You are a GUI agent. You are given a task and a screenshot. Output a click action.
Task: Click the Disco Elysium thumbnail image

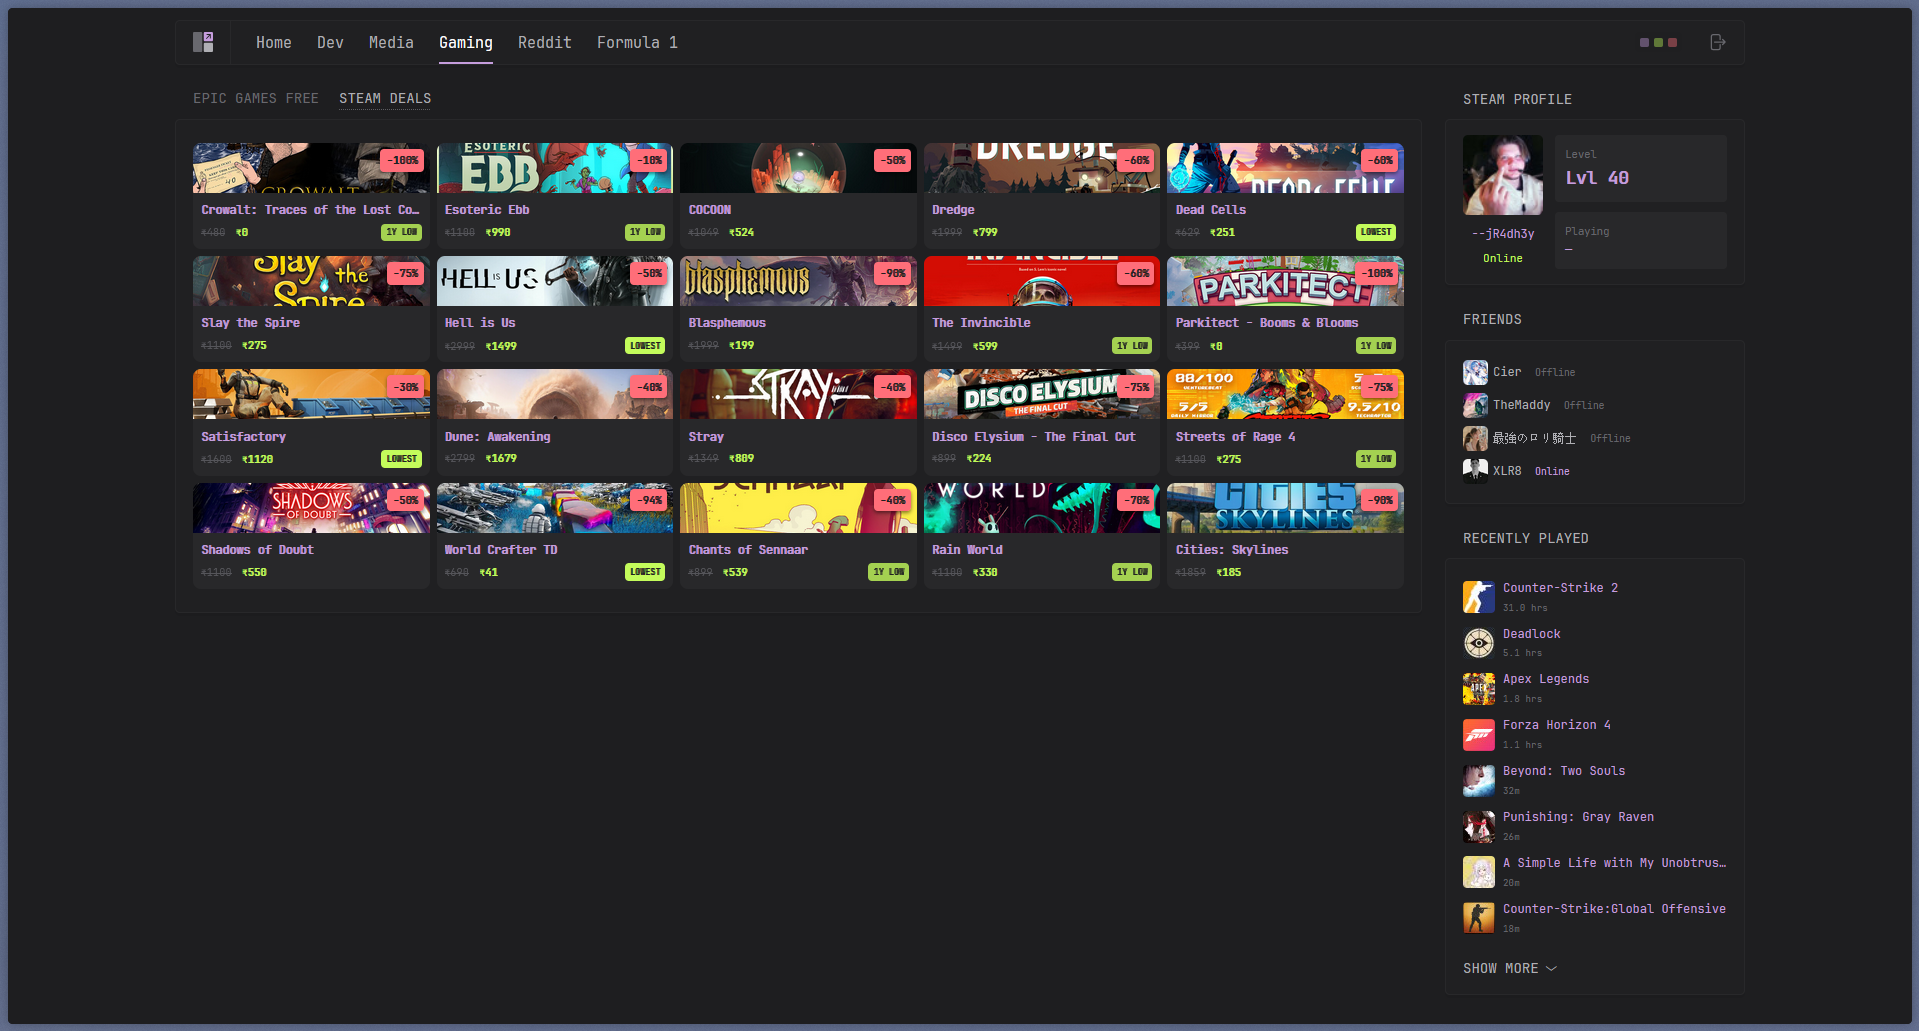coord(1041,394)
